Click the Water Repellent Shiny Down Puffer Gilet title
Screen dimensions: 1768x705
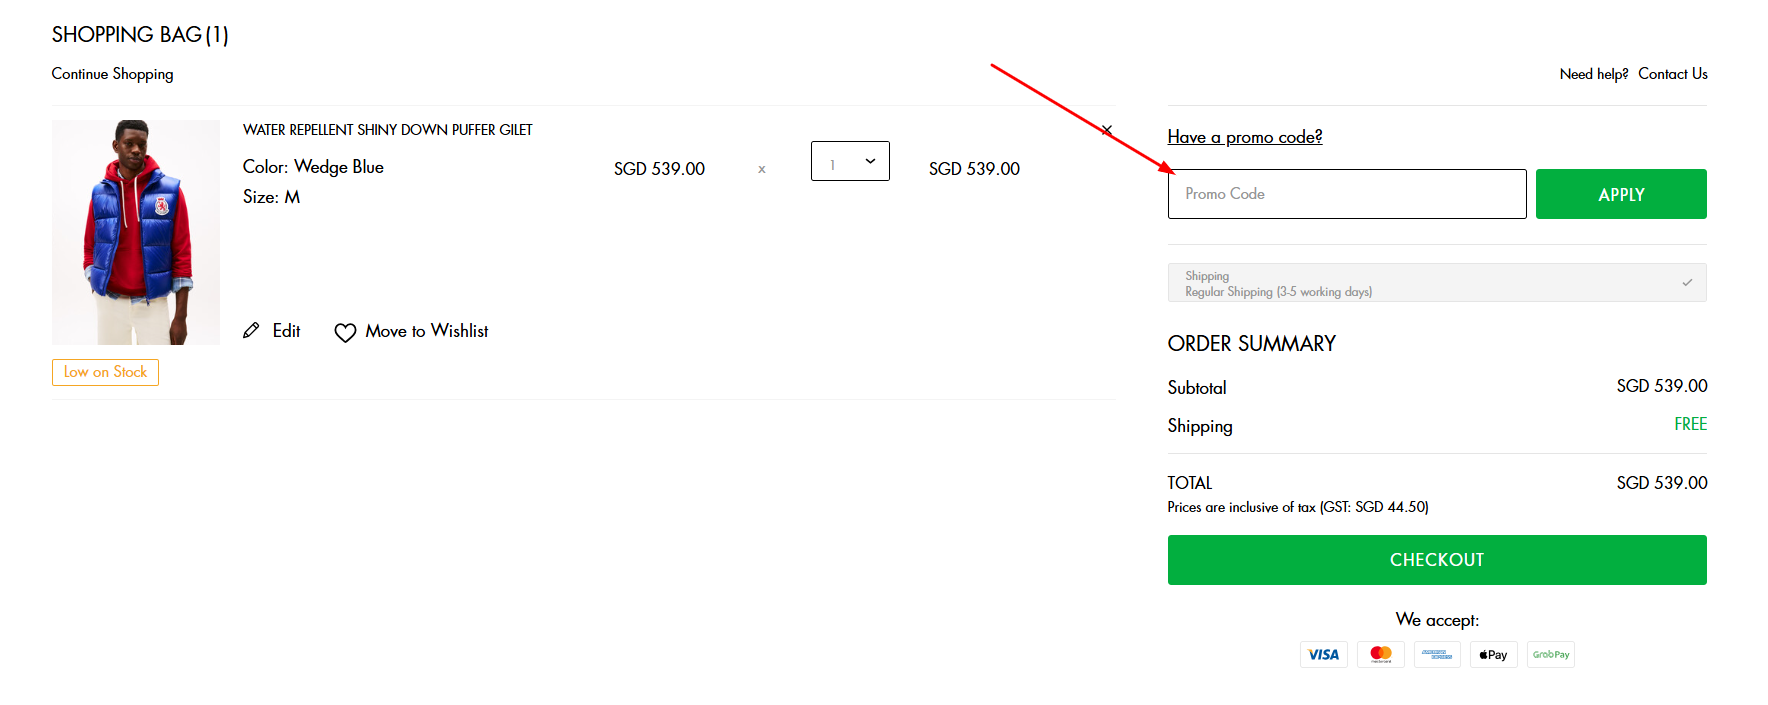387,130
